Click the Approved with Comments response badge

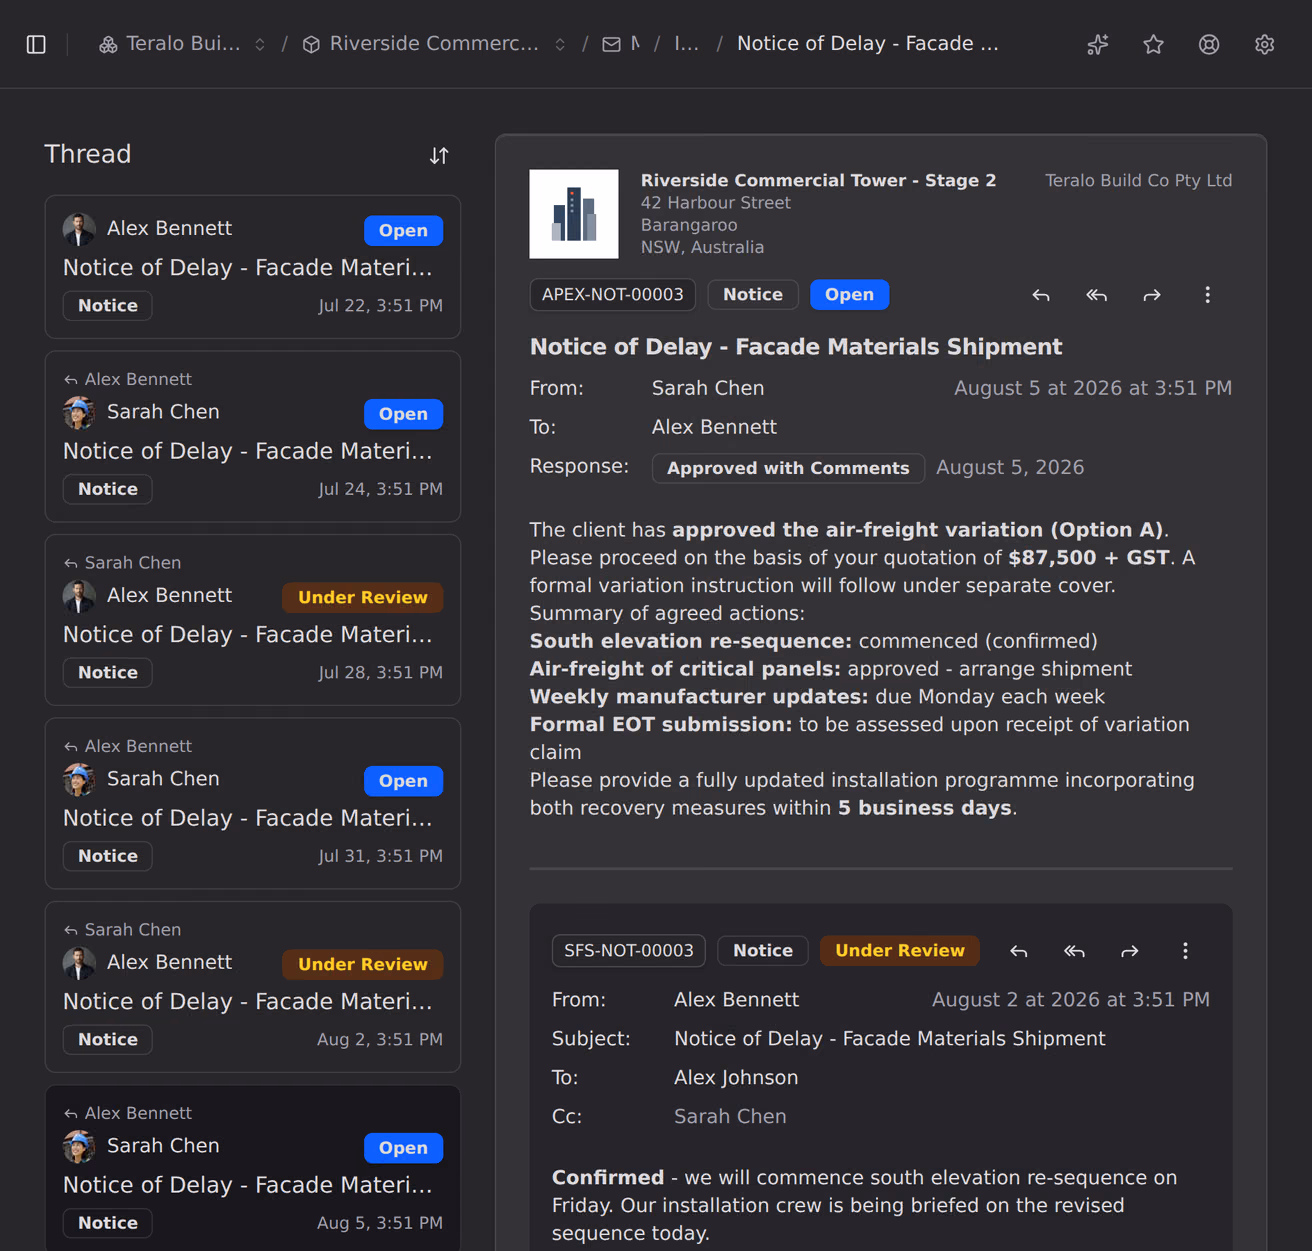click(x=788, y=468)
